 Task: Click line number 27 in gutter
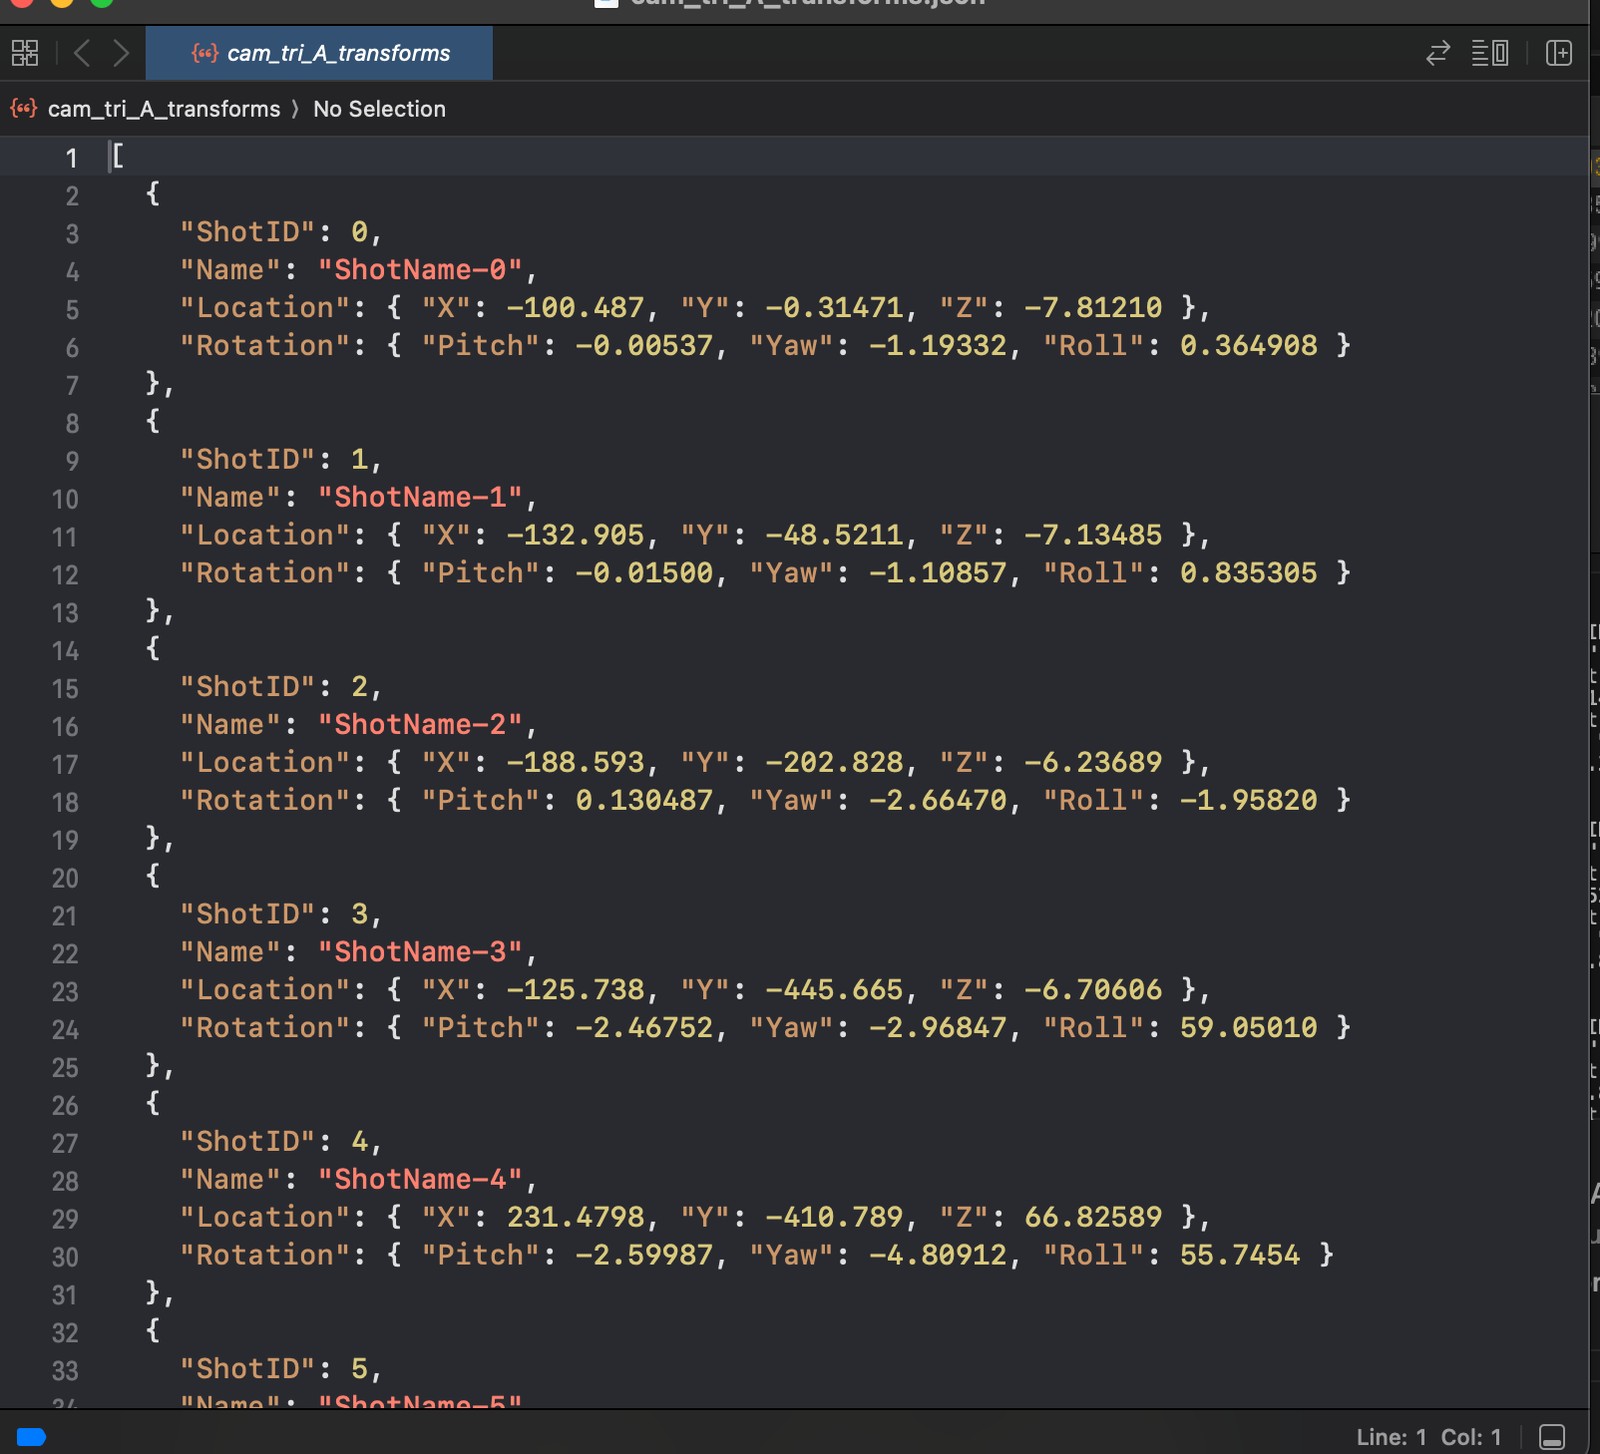pyautogui.click(x=65, y=1144)
